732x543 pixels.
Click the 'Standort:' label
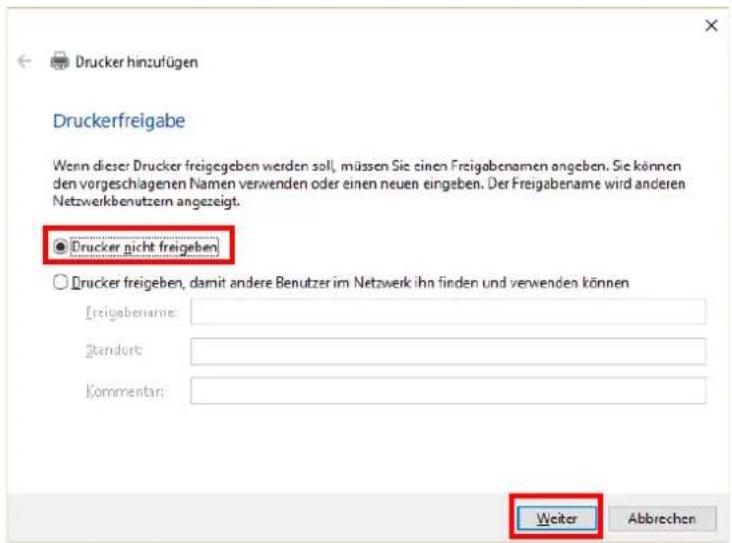pos(114,350)
